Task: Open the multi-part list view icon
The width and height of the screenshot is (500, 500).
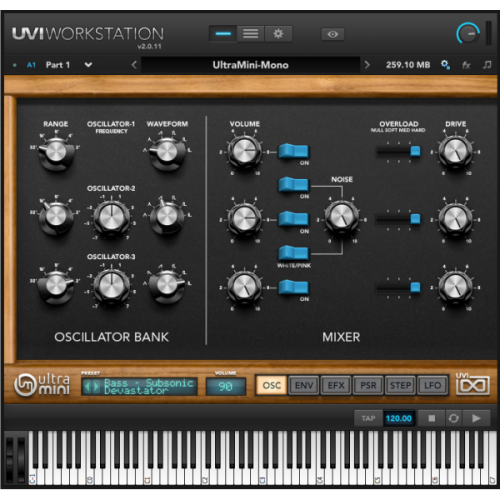Action: pos(250,34)
